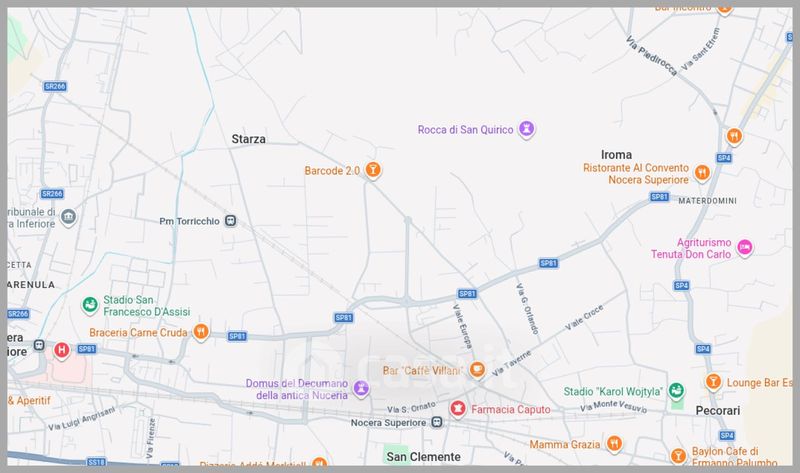This screenshot has height=473, width=800.
Task: Open the Farmacia Caputo pharmacy marker
Action: click(x=457, y=408)
